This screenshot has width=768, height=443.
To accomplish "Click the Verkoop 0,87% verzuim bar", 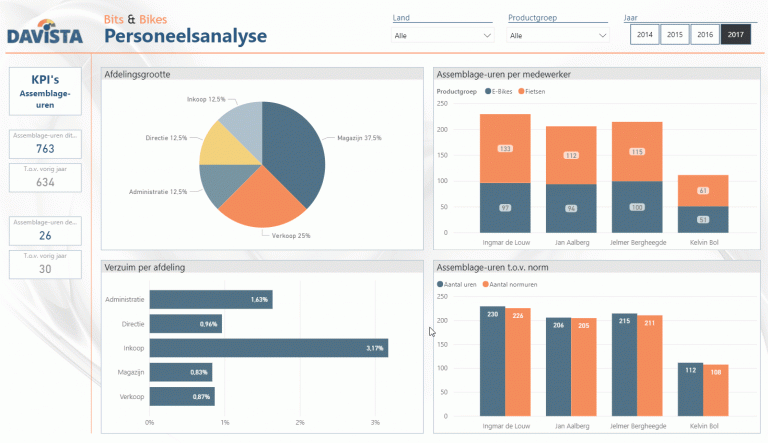I will pyautogui.click(x=182, y=396).
